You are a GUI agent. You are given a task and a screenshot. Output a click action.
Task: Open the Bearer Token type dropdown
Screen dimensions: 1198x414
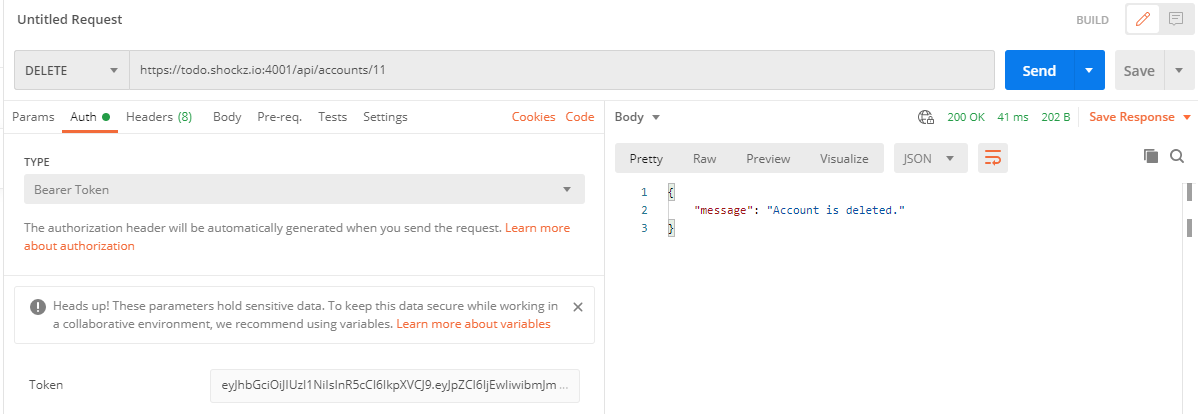[x=304, y=189]
